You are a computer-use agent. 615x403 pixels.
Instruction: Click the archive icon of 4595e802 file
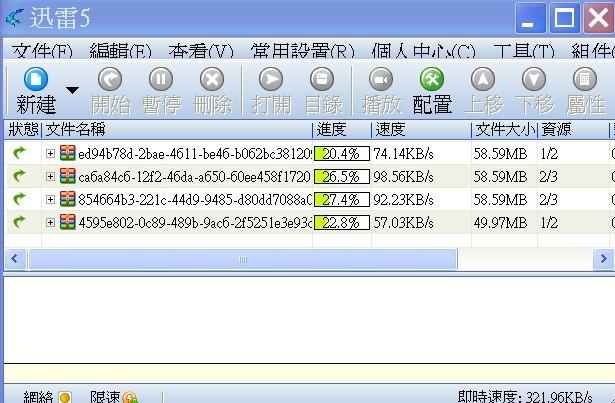click(x=67, y=222)
